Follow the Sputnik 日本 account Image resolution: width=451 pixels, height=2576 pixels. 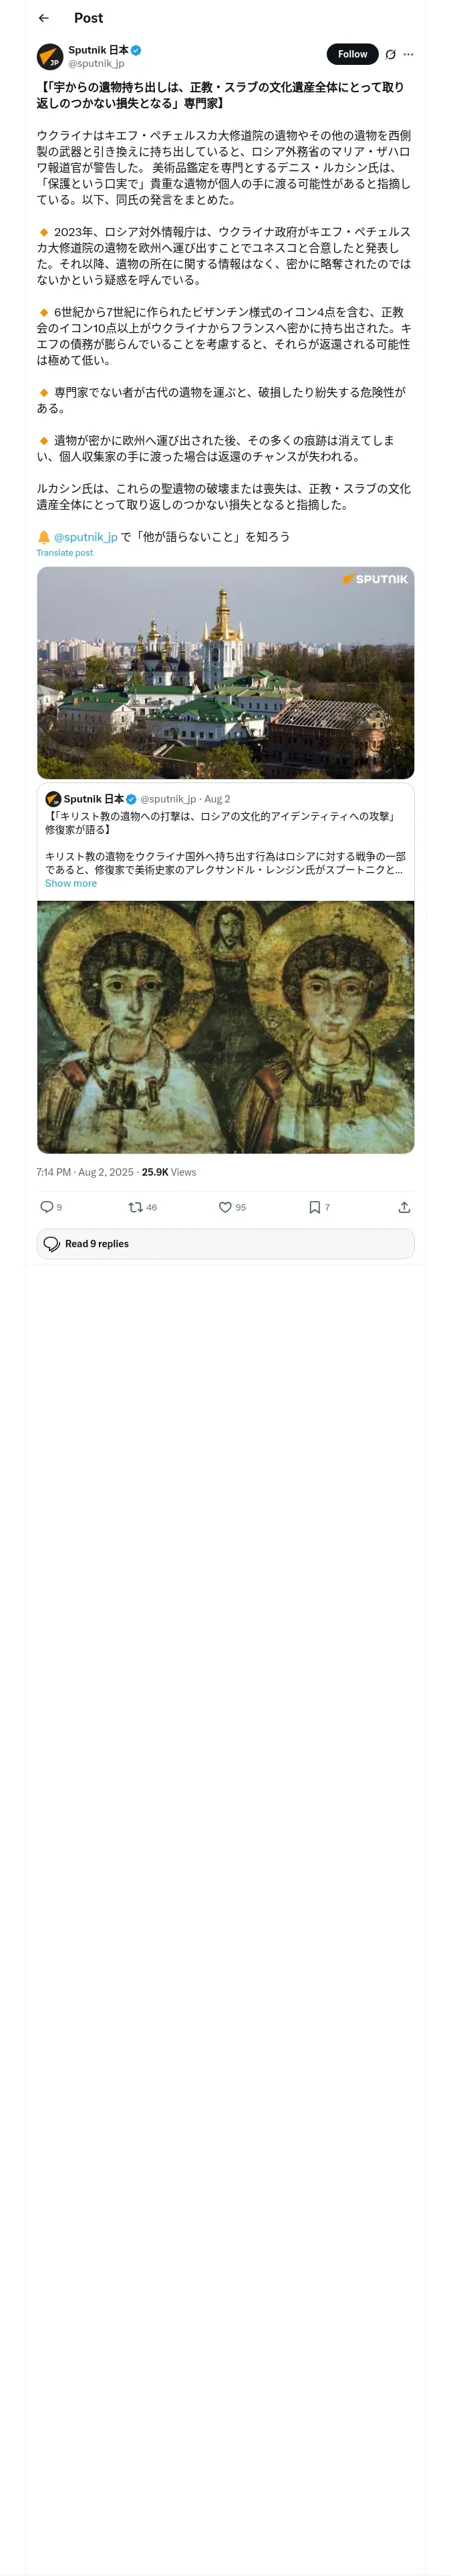click(x=352, y=54)
